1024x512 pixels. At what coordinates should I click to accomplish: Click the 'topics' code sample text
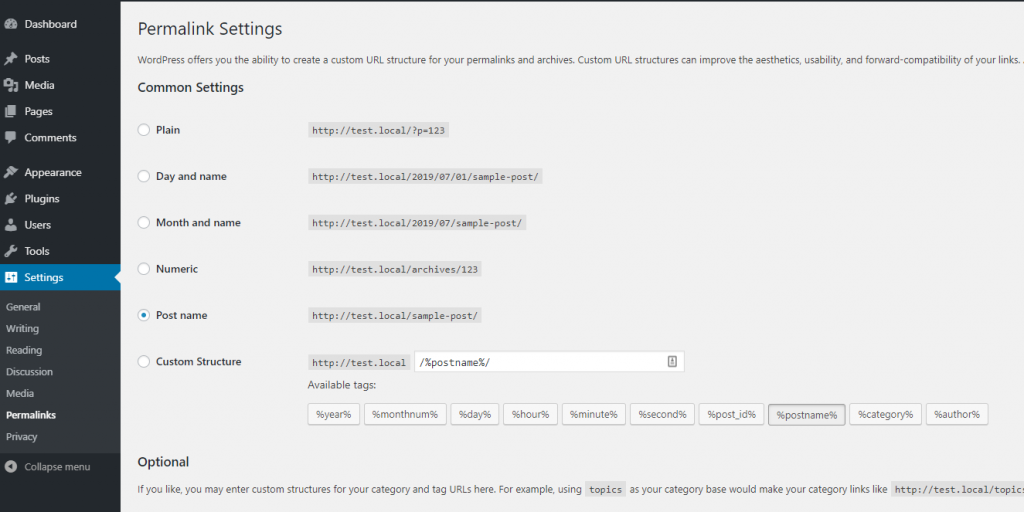tap(605, 489)
